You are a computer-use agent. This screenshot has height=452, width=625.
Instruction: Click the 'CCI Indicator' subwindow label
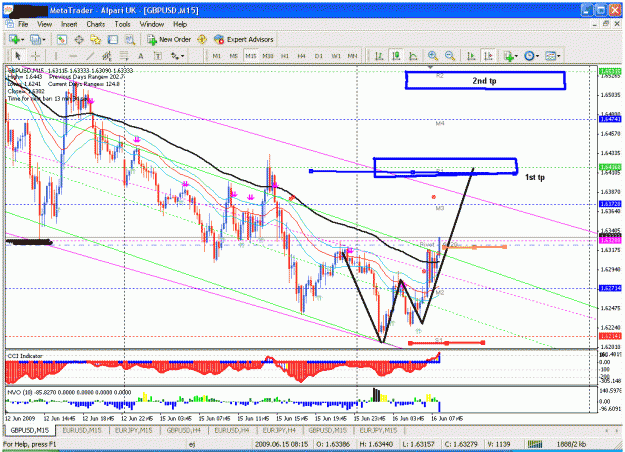tap(25, 356)
